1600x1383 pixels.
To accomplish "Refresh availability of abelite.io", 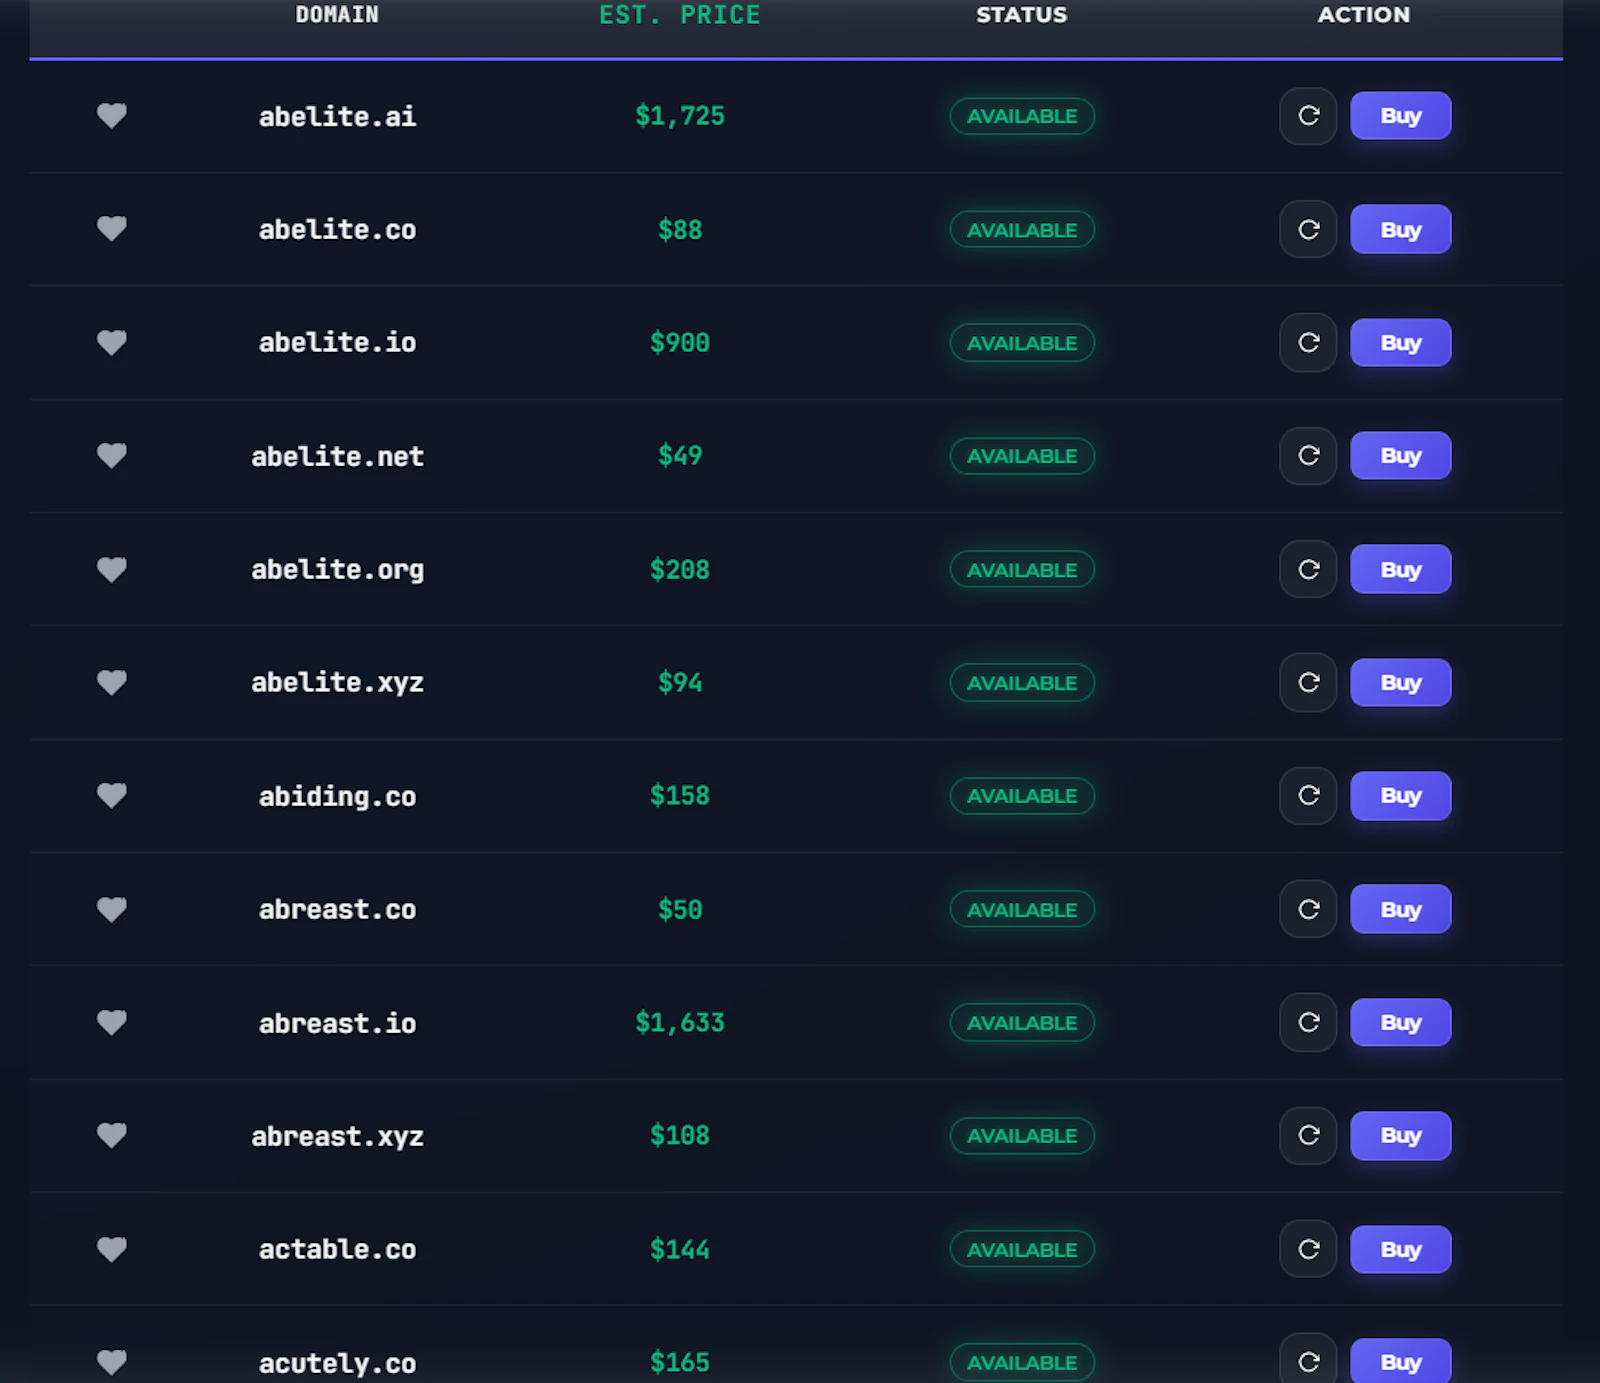I will point(1308,343).
